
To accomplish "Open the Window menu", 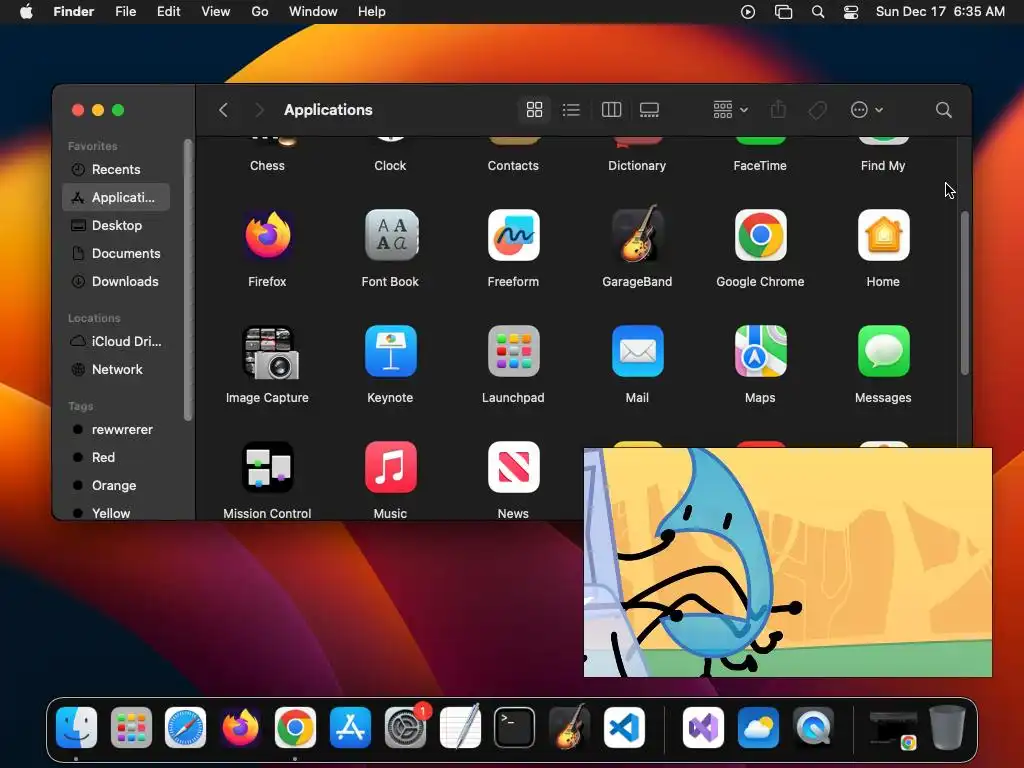I will pyautogui.click(x=313, y=12).
